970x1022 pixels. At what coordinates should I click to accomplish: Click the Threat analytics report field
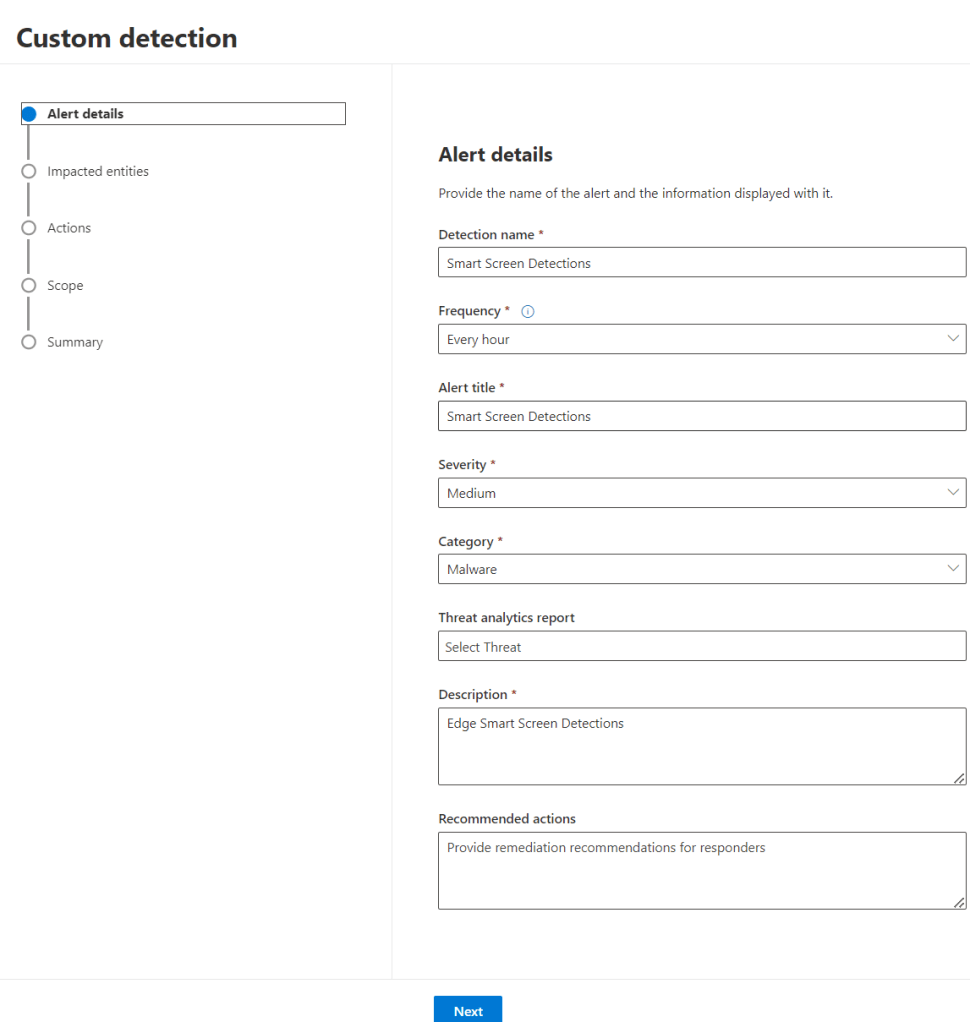tap(701, 647)
